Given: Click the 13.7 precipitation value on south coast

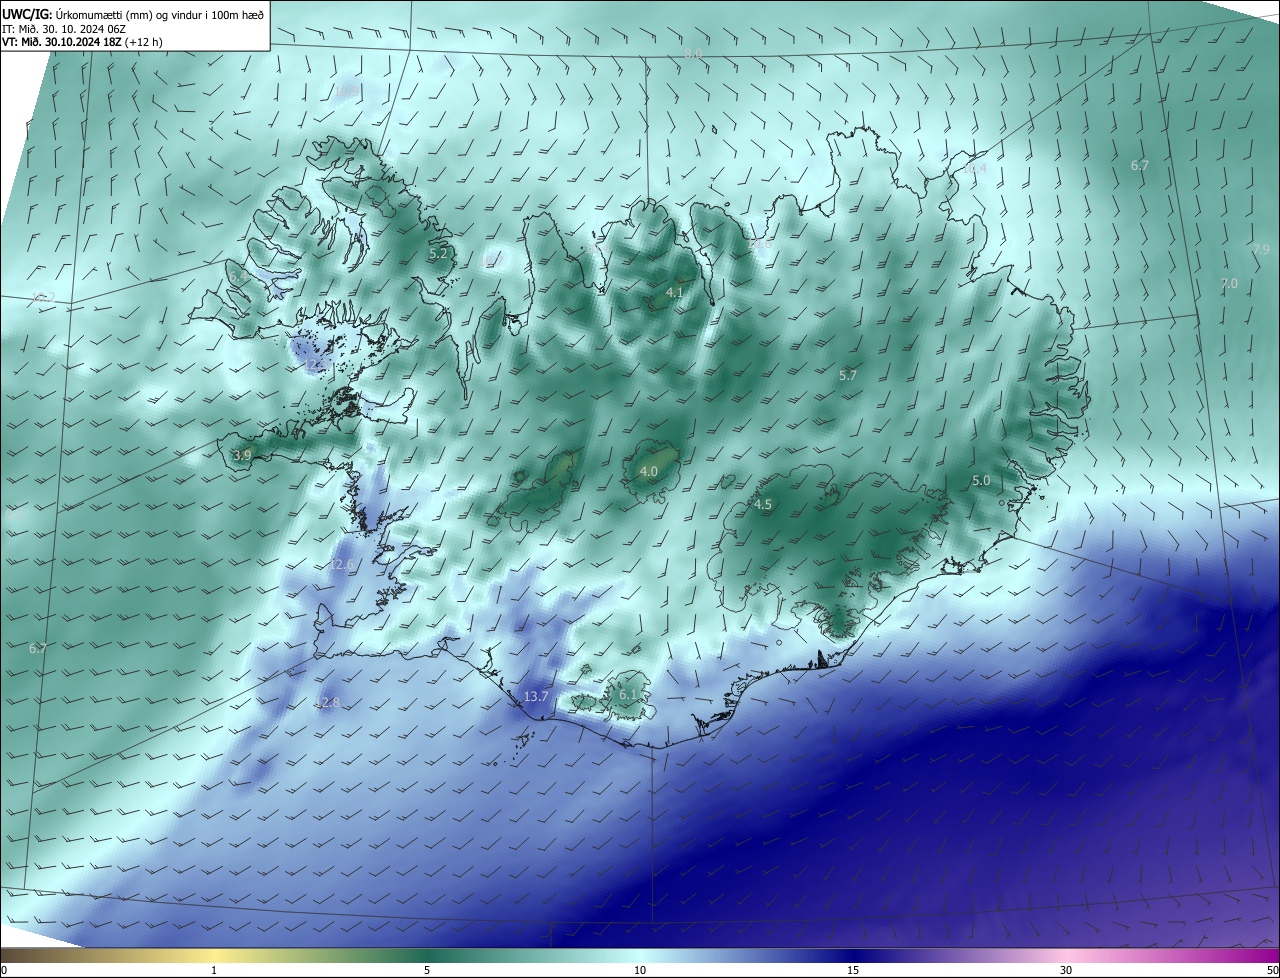Looking at the screenshot, I should [536, 696].
